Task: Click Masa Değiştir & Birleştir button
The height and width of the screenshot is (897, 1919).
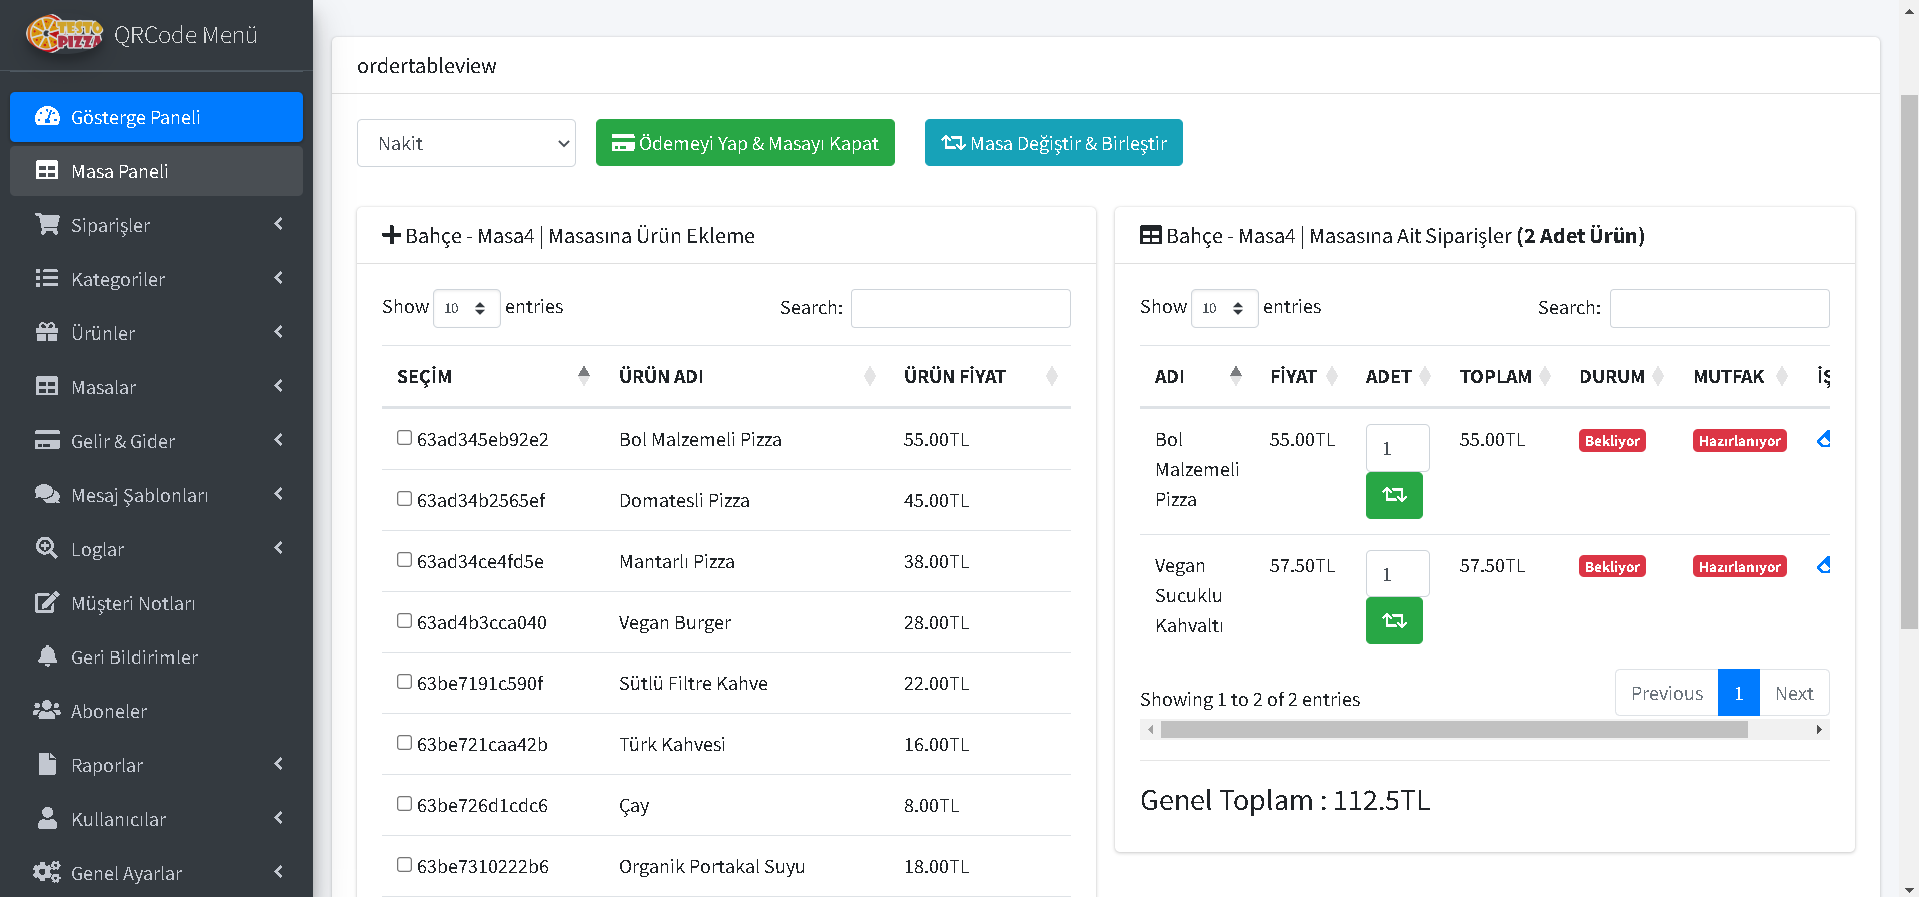Action: (1053, 143)
